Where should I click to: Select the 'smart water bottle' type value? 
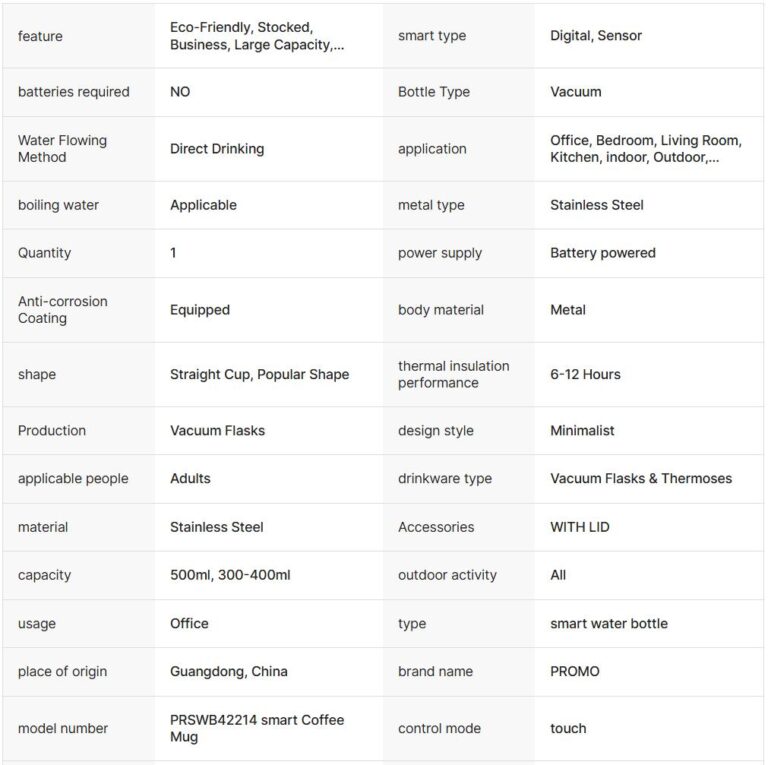(x=609, y=624)
